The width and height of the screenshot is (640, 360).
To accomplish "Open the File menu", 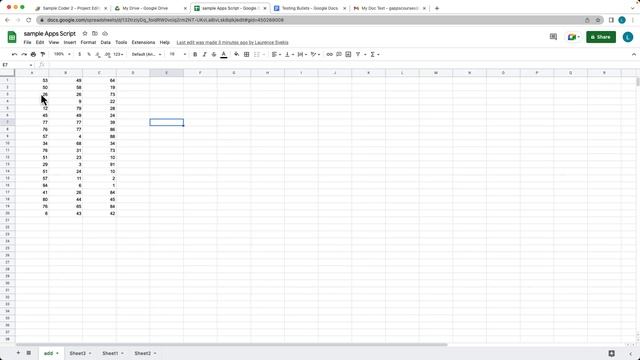I will click(x=27, y=42).
